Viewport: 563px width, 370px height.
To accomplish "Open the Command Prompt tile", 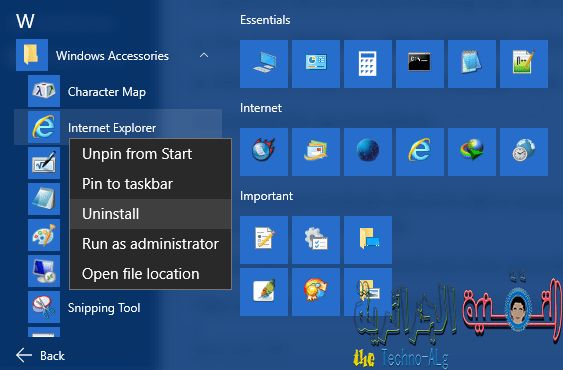I will (x=420, y=64).
